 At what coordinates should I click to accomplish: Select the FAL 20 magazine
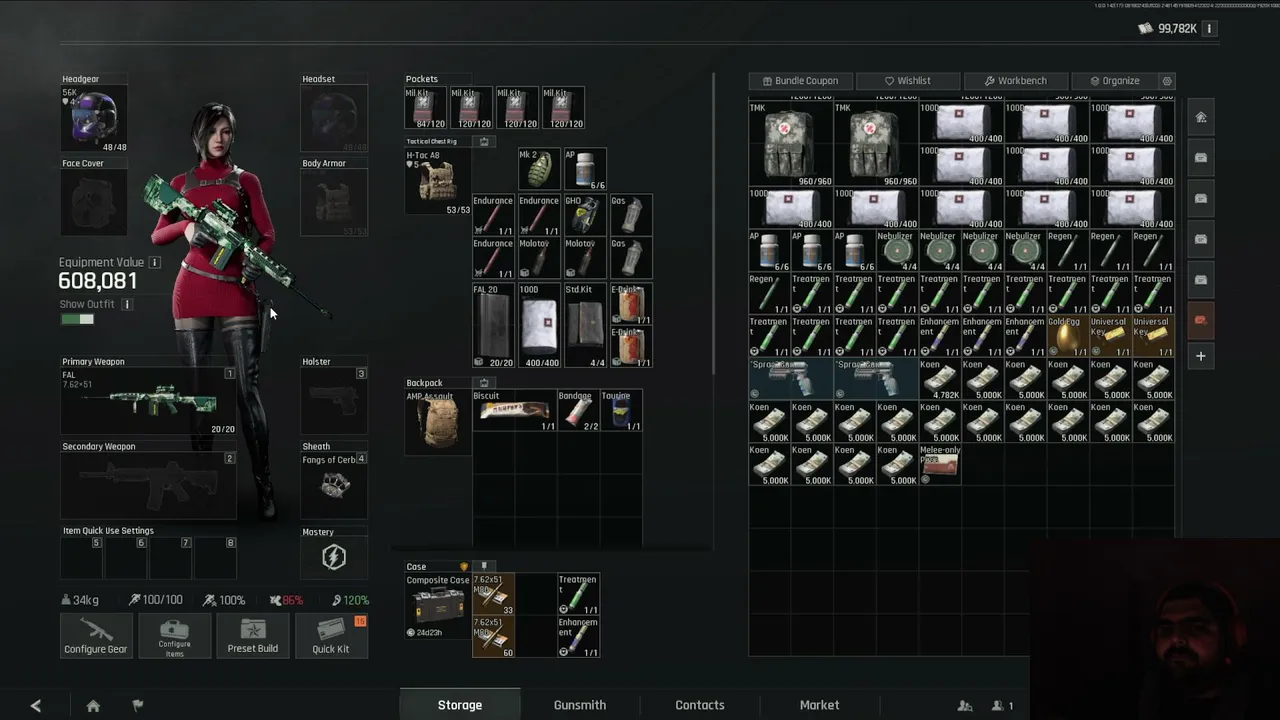point(494,326)
